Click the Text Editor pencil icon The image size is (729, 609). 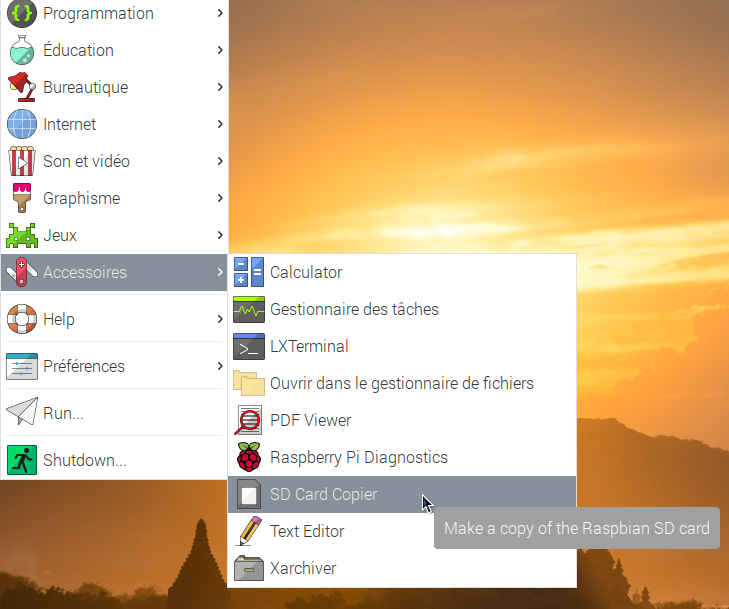pos(249,531)
